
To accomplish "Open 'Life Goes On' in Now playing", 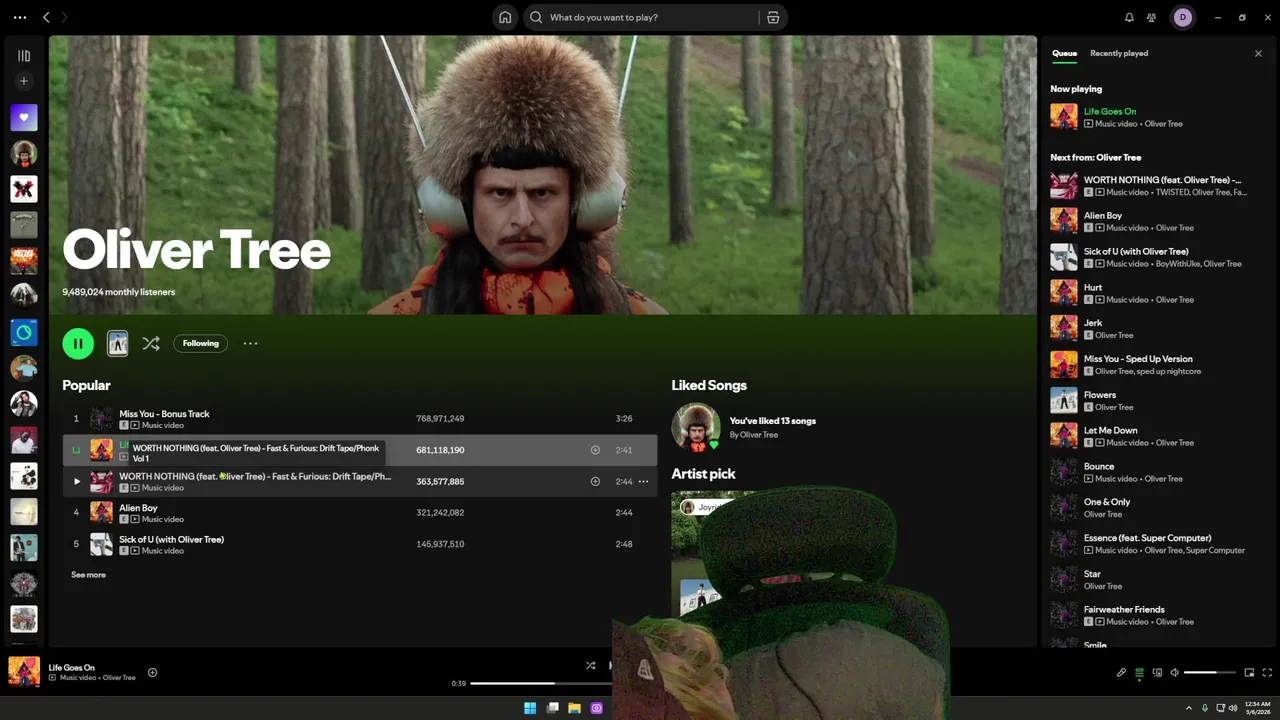I will pos(1110,111).
